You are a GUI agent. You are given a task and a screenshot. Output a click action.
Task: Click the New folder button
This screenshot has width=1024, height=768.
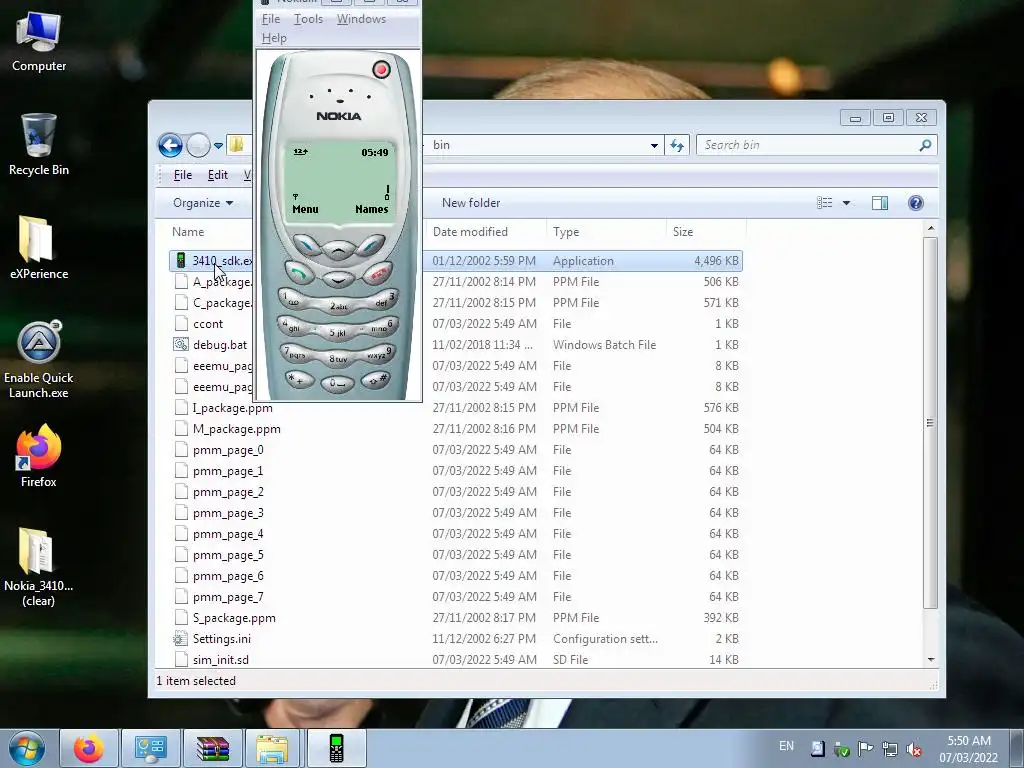pyautogui.click(x=471, y=203)
